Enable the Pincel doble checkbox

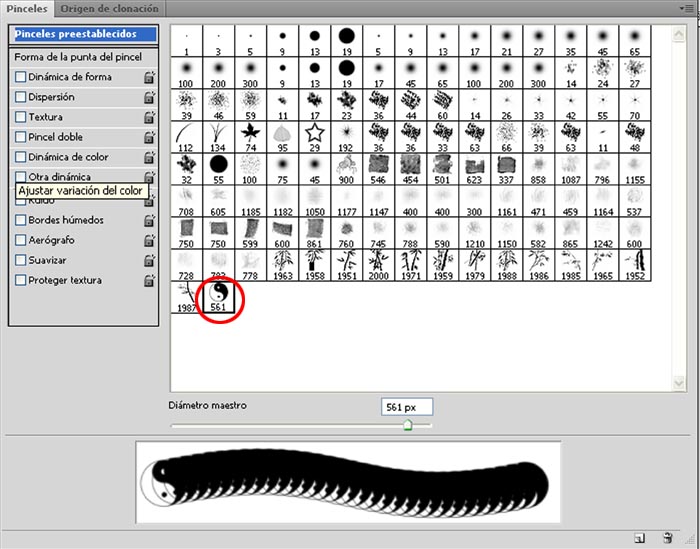point(21,137)
